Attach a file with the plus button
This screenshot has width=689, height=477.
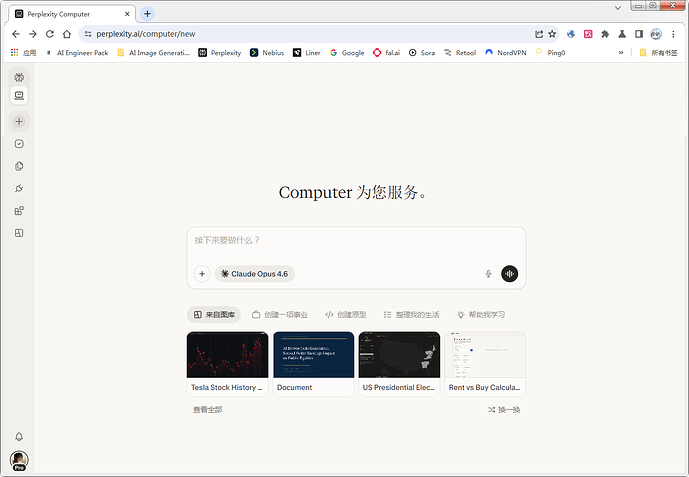(202, 274)
